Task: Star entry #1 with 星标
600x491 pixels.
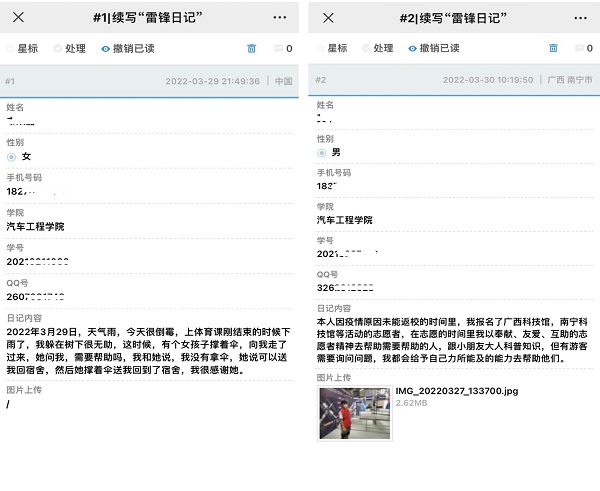Action: click(x=24, y=48)
